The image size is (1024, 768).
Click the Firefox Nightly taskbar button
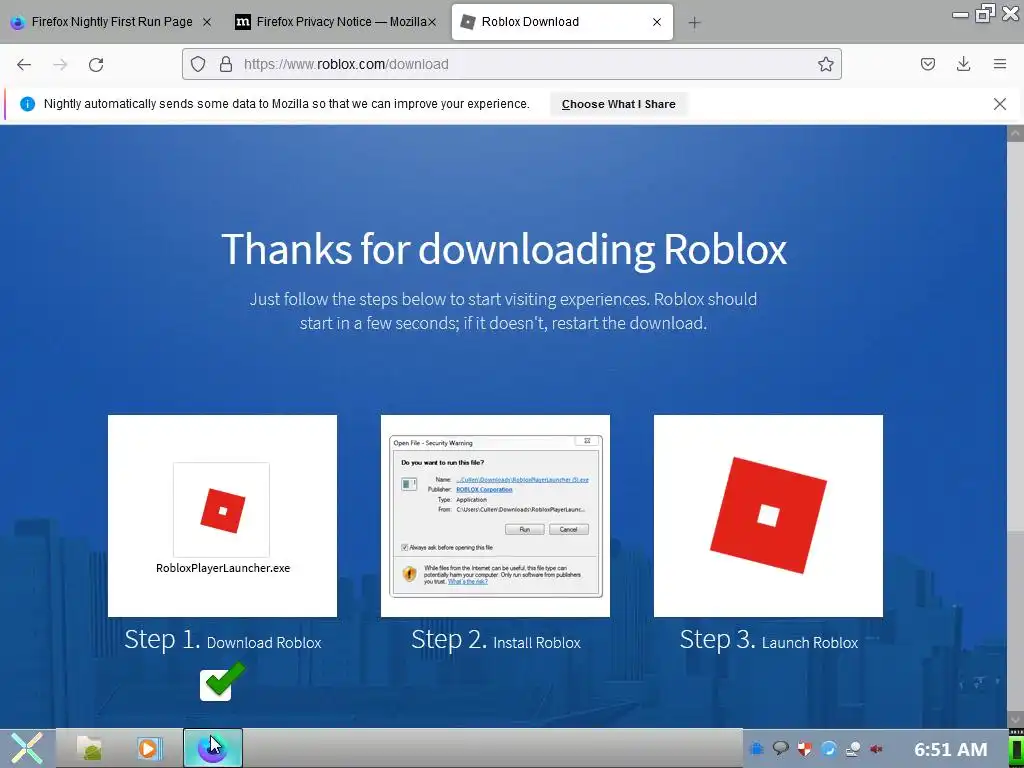point(213,748)
